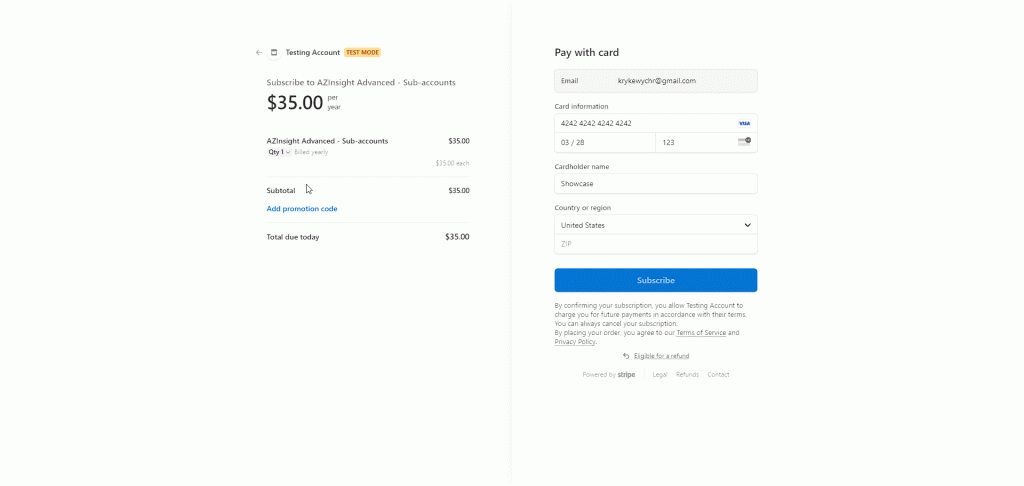Click the Pay with card heading
The width and height of the screenshot is (1024, 486).
586,52
